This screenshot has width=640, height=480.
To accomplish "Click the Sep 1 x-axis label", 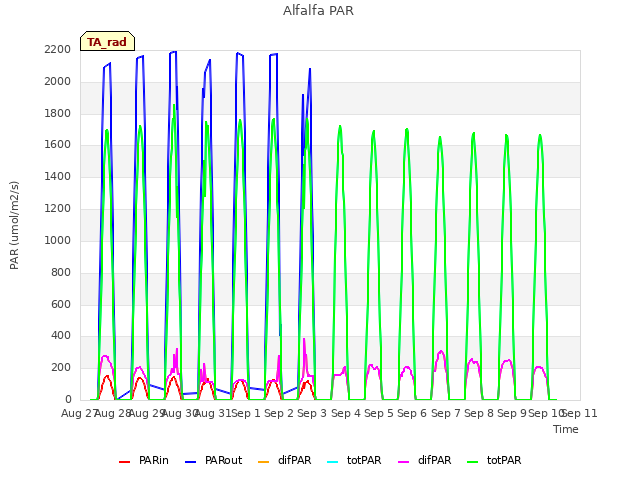I will click(246, 413).
